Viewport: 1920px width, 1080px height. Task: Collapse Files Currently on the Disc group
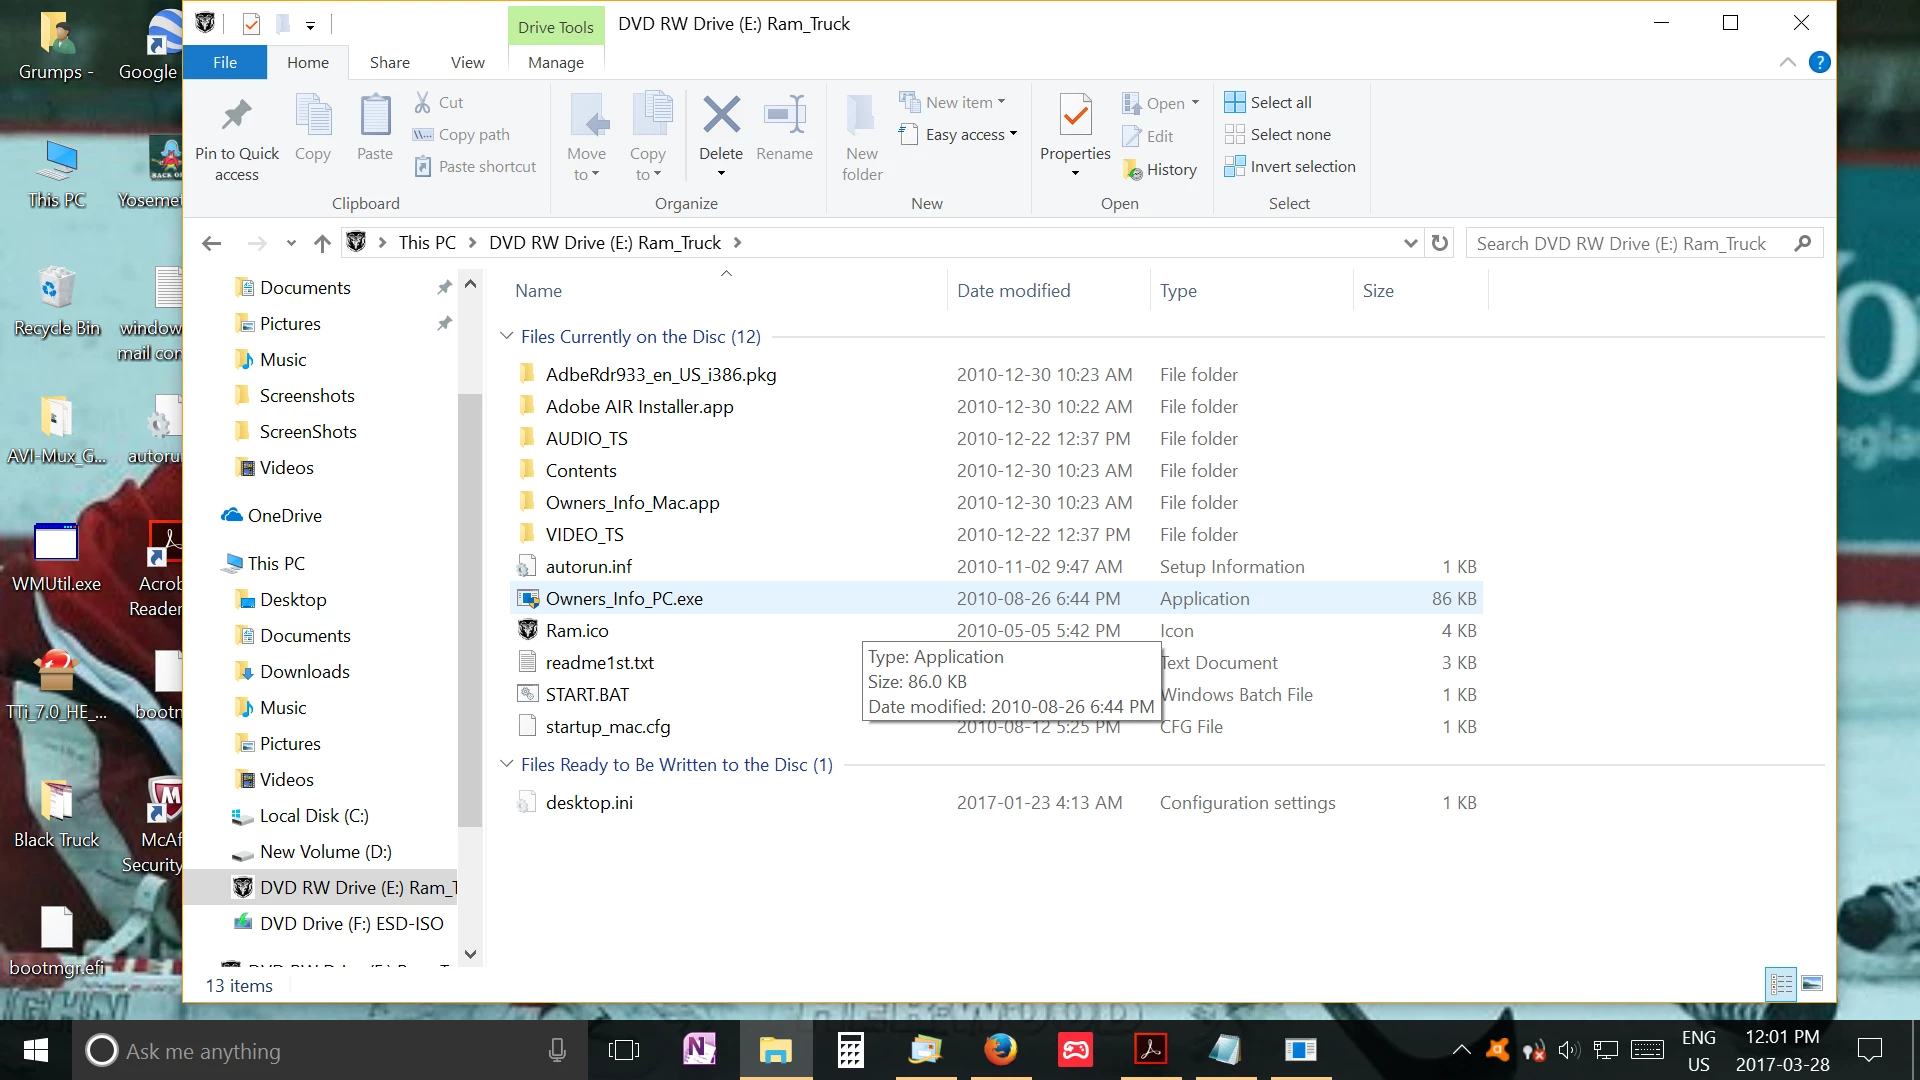click(507, 337)
